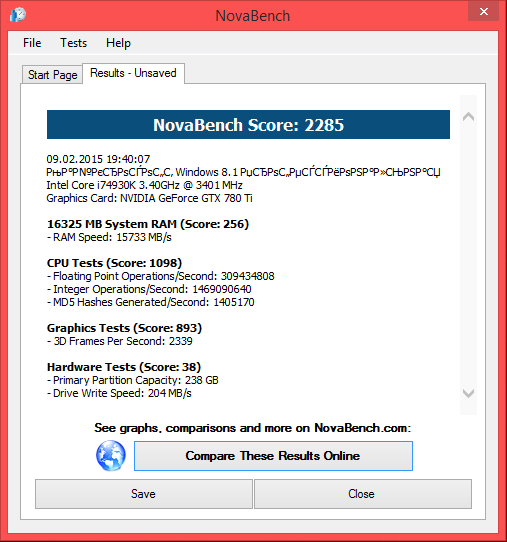The width and height of the screenshot is (507, 542).
Task: Click the NovaBench Score 2285 banner
Action: [248, 125]
